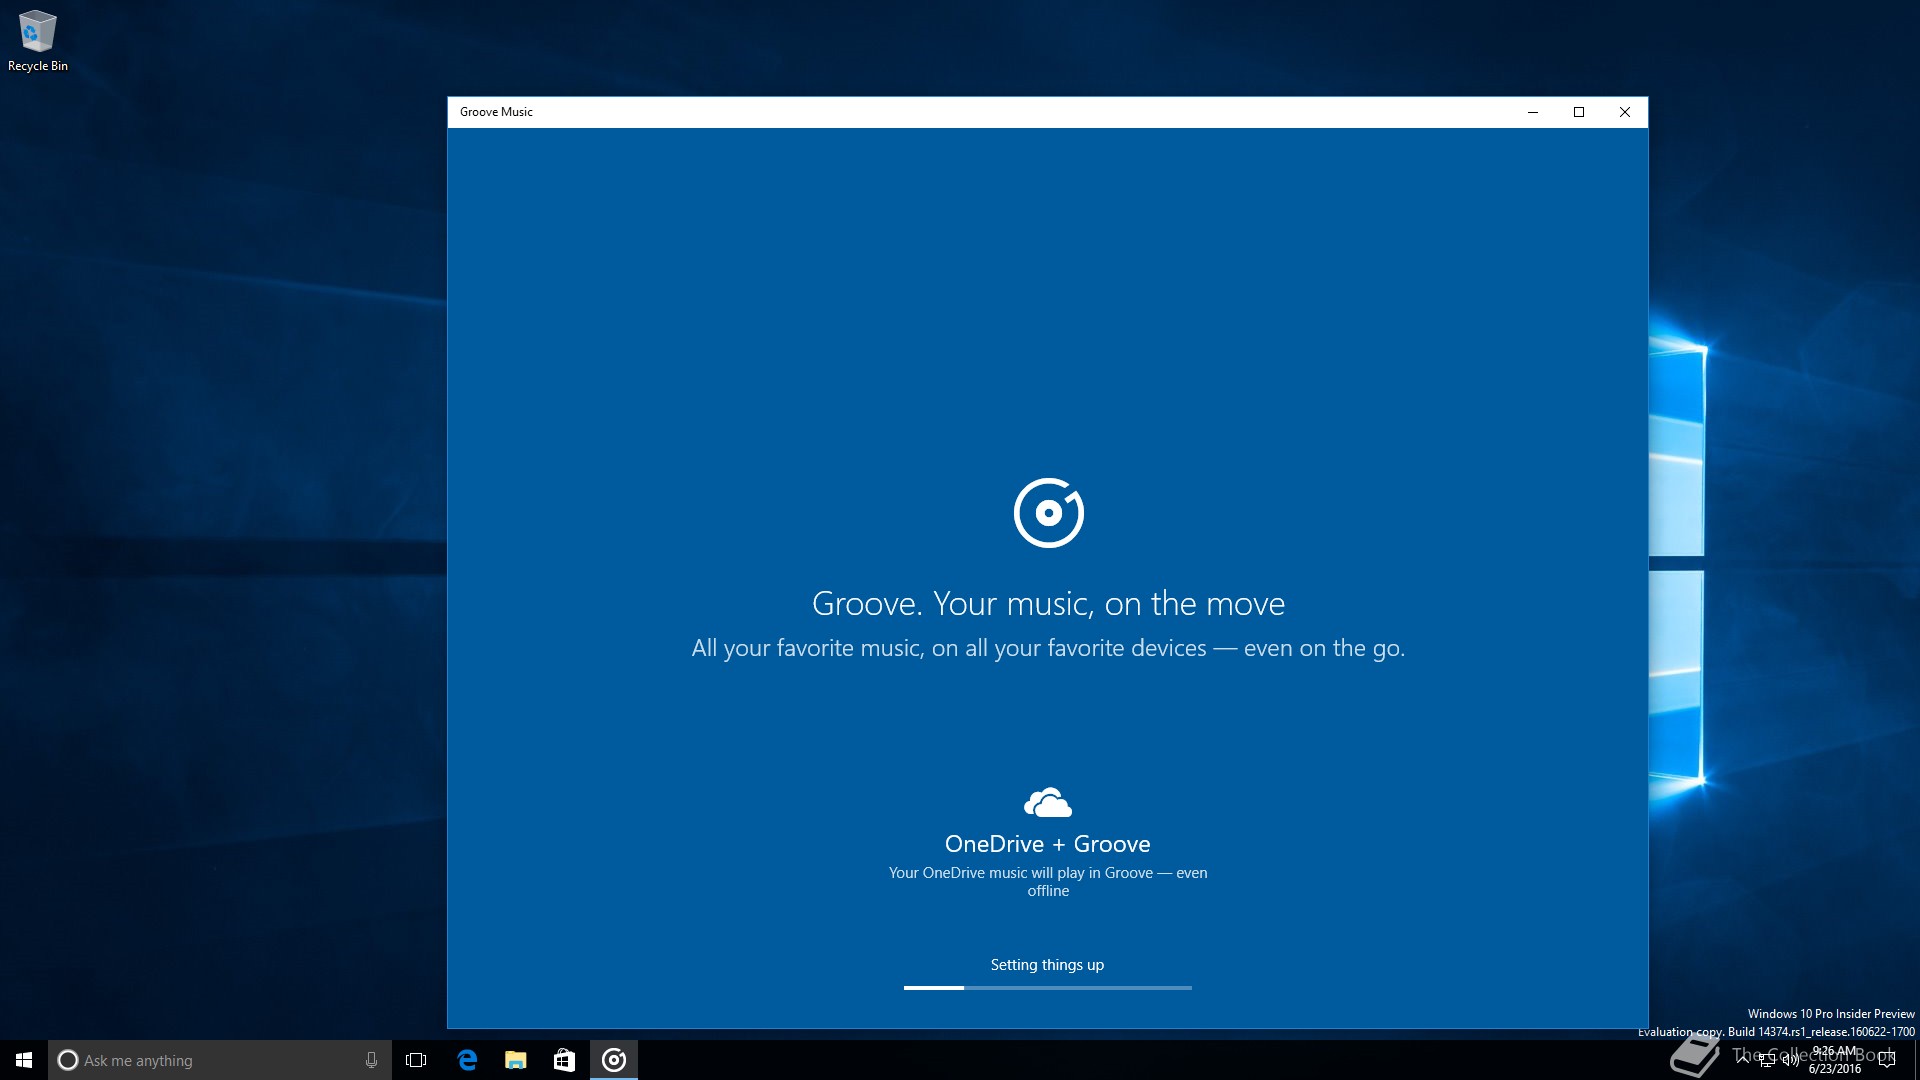
Task: Click 'All your favorite music' subtitle text
Action: click(x=1048, y=648)
